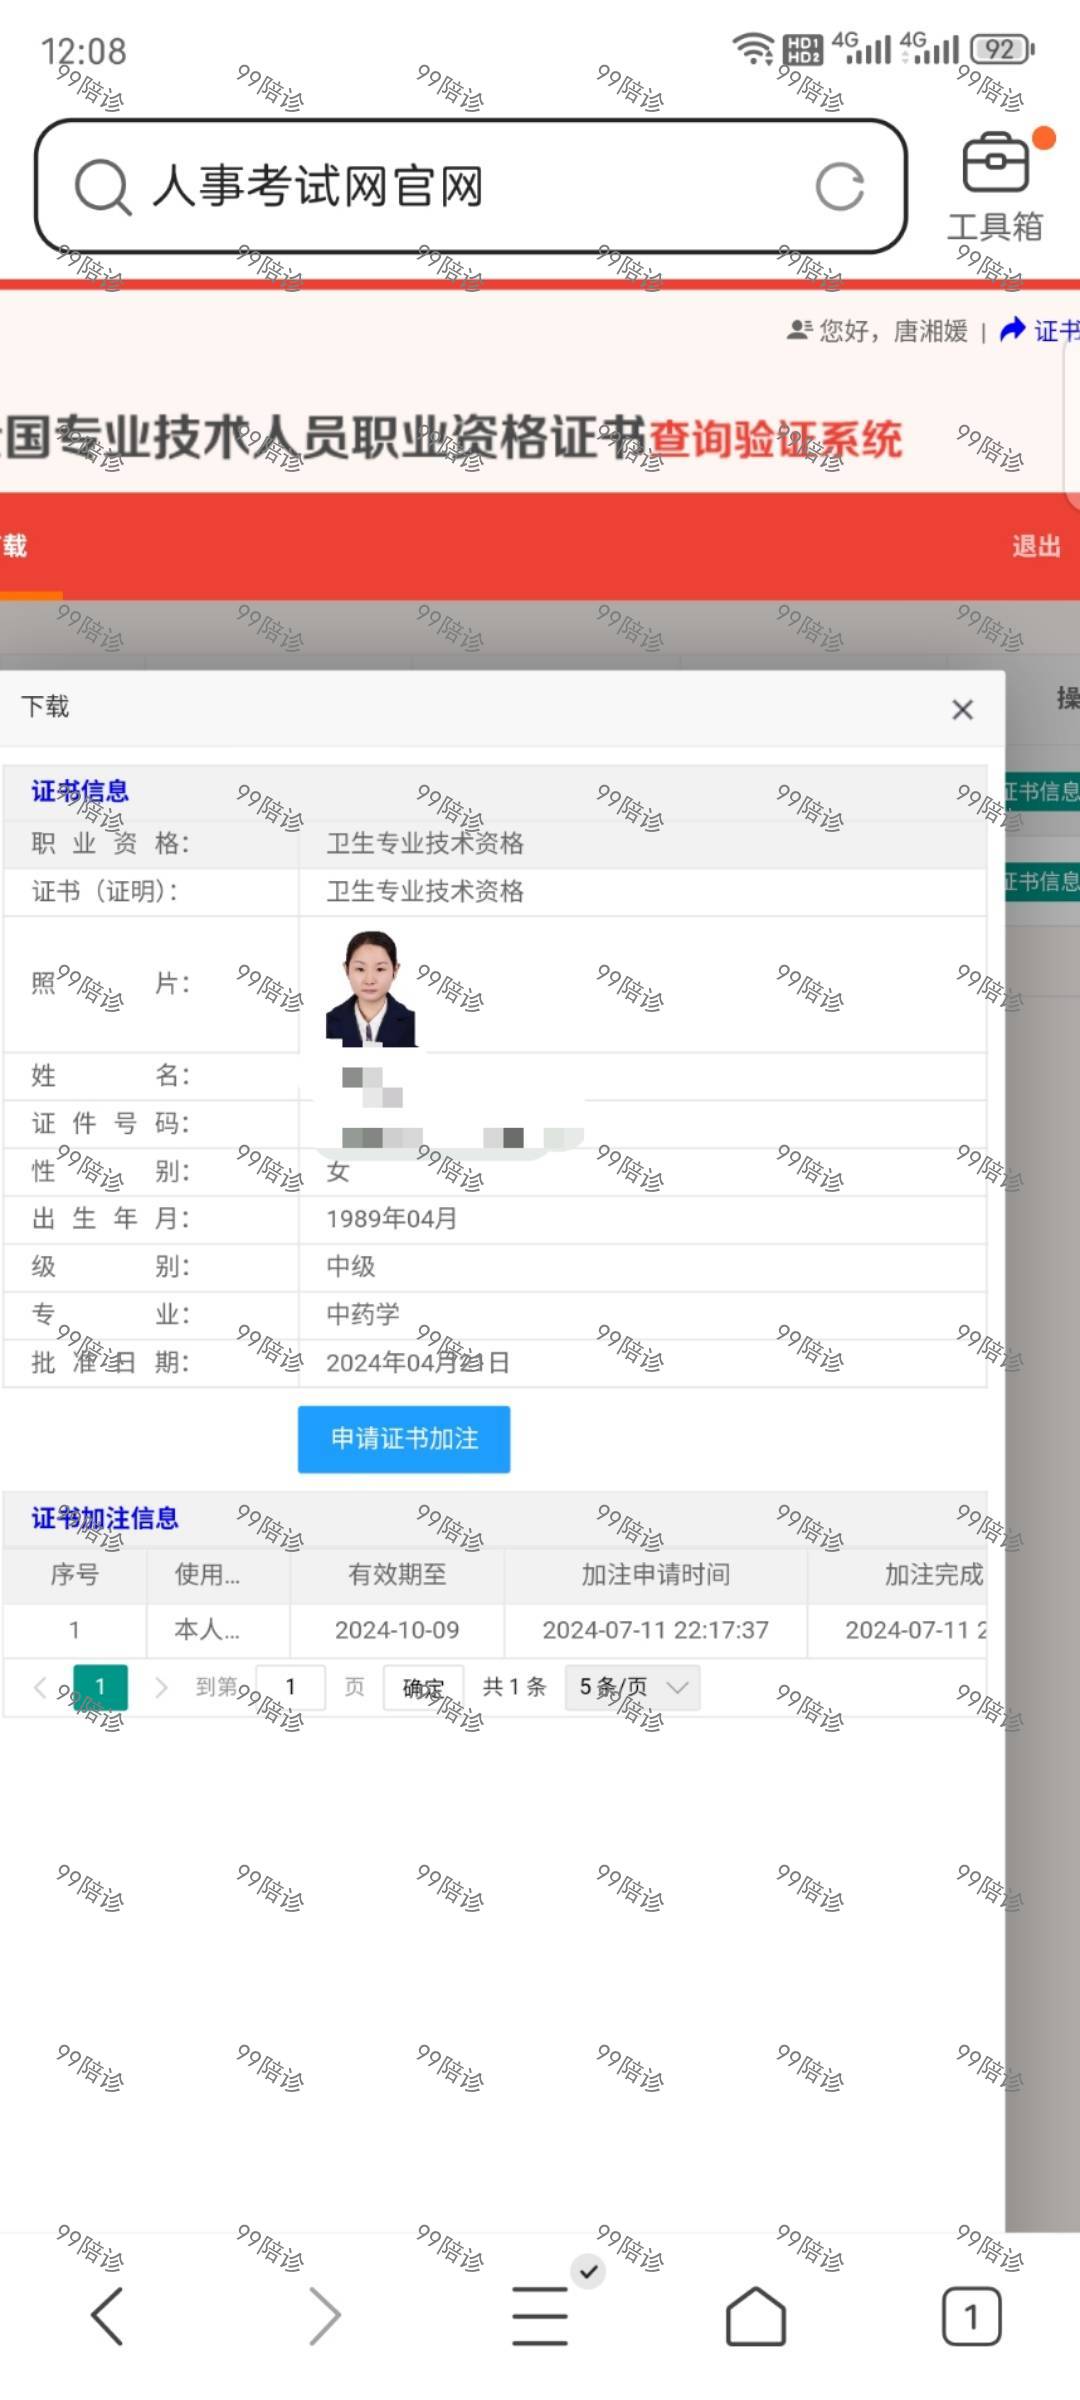This screenshot has height=2400, width=1080.
Task: Tap the address bar search text
Action: [318, 187]
